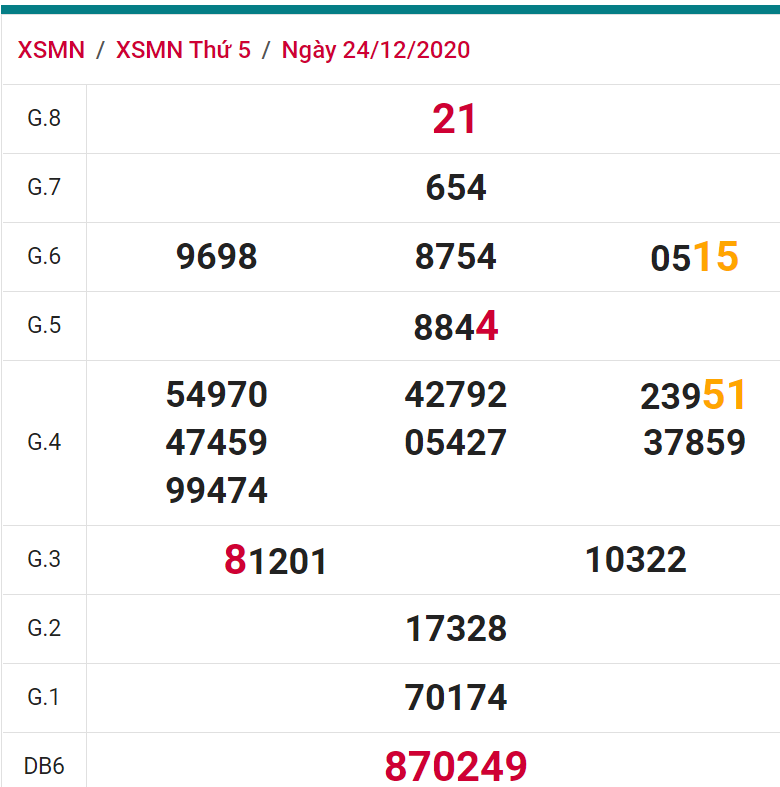The image size is (780, 787).
Task: Click the G.5 number 8844
Action: click(455, 326)
